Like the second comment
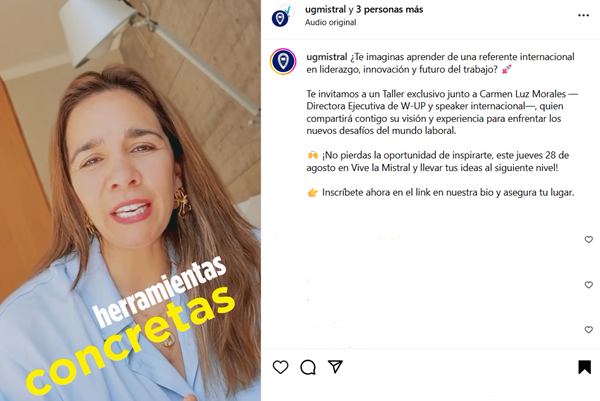The image size is (600, 401). 589,285
